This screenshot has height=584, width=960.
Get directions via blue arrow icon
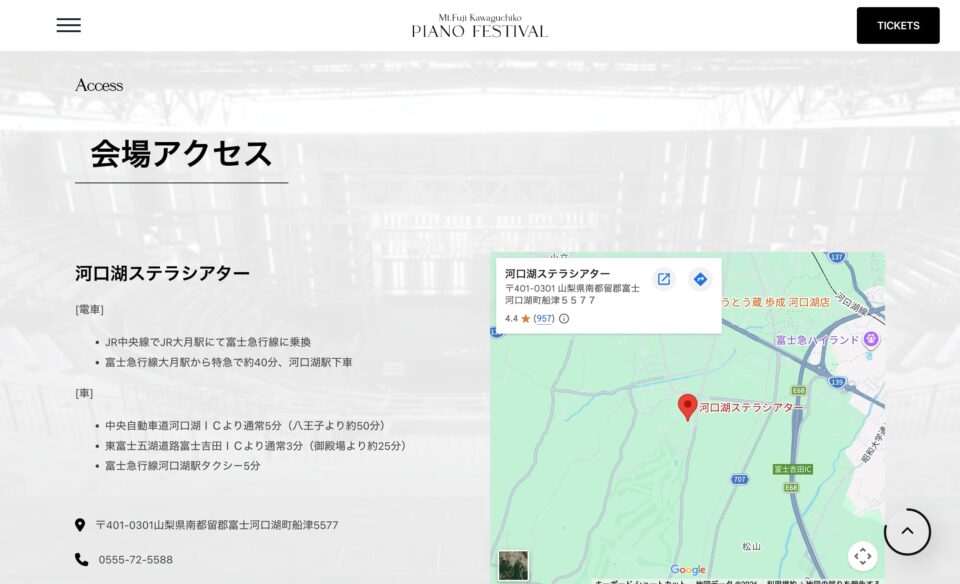coord(700,279)
